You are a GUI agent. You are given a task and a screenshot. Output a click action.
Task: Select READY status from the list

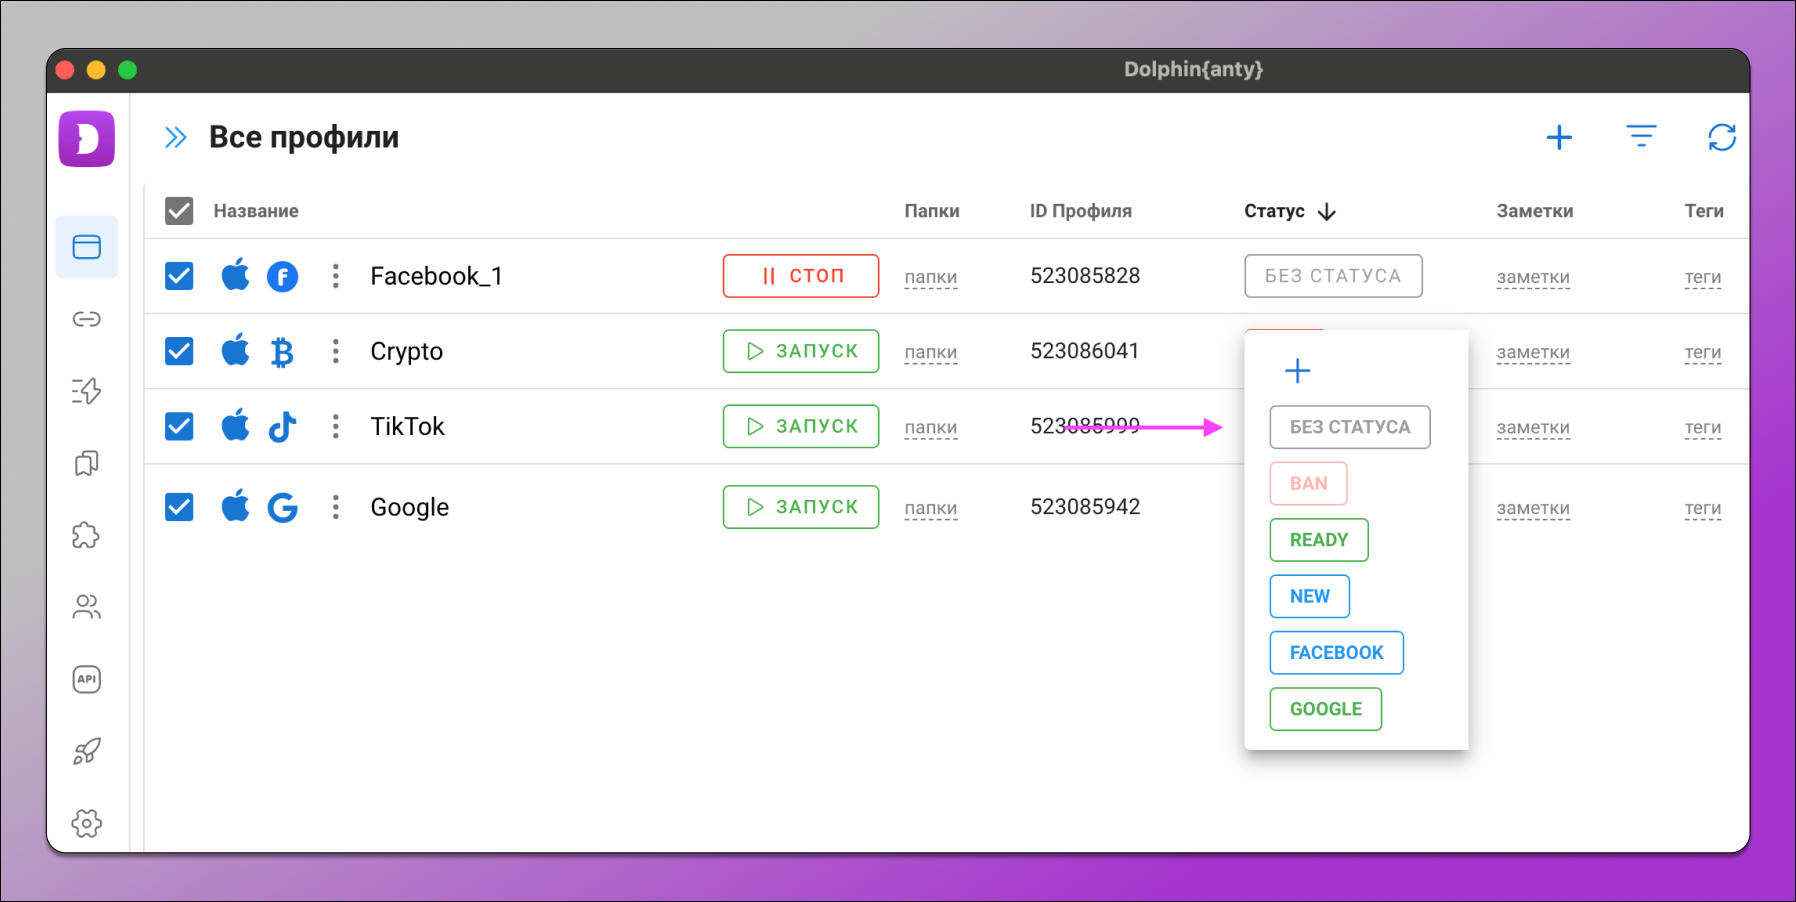tap(1318, 540)
